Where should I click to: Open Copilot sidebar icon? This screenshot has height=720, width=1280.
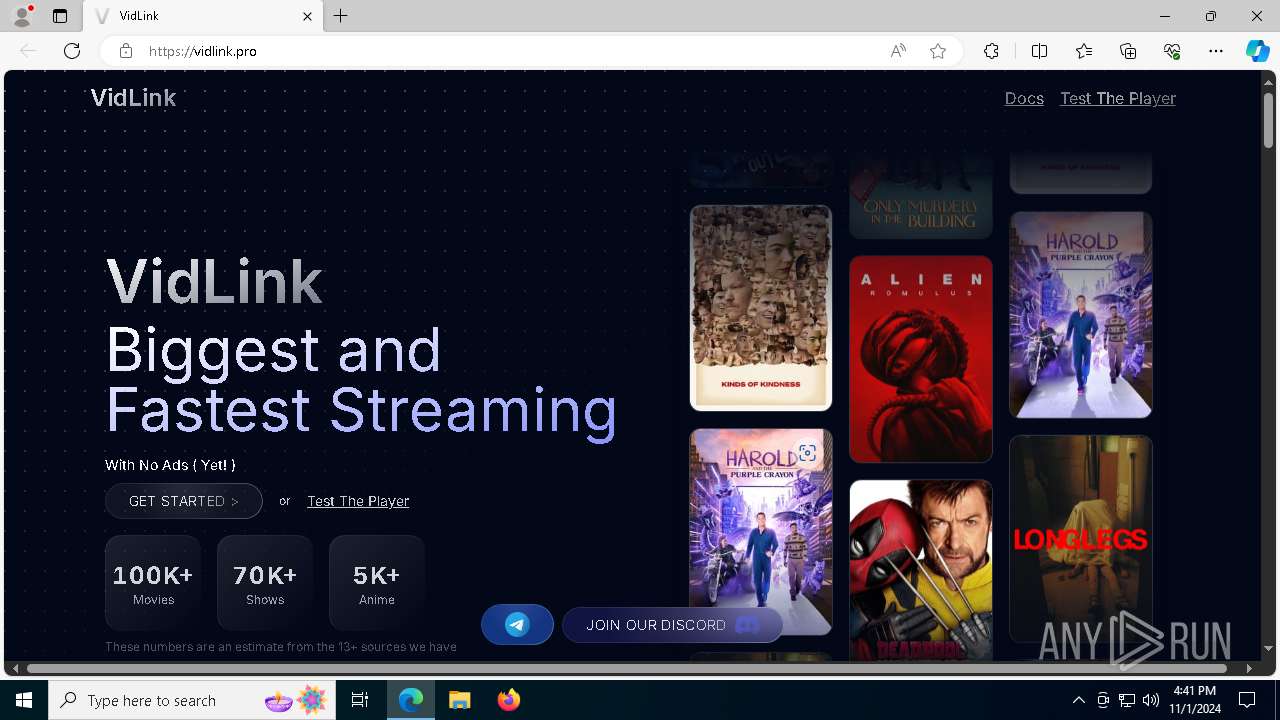tap(1257, 51)
